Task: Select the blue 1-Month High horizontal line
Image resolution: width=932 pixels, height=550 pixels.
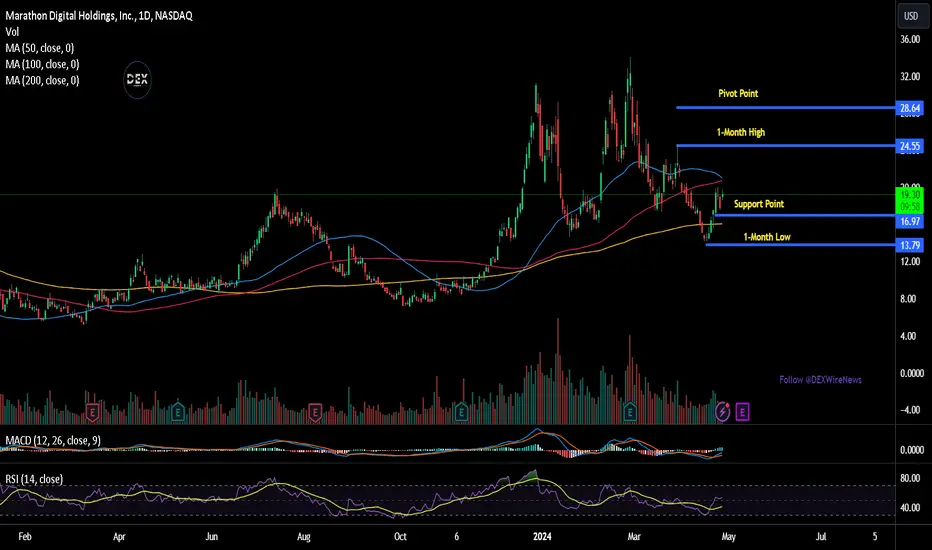Action: tap(786, 146)
